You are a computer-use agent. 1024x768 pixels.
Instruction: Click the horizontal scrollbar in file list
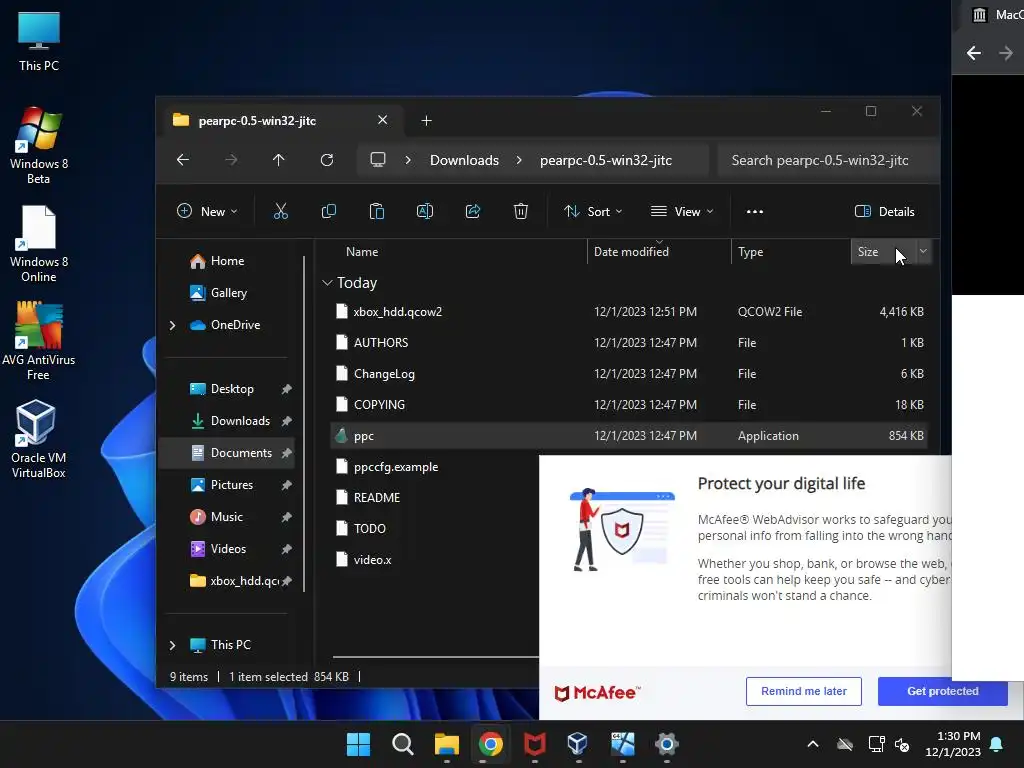(436, 656)
